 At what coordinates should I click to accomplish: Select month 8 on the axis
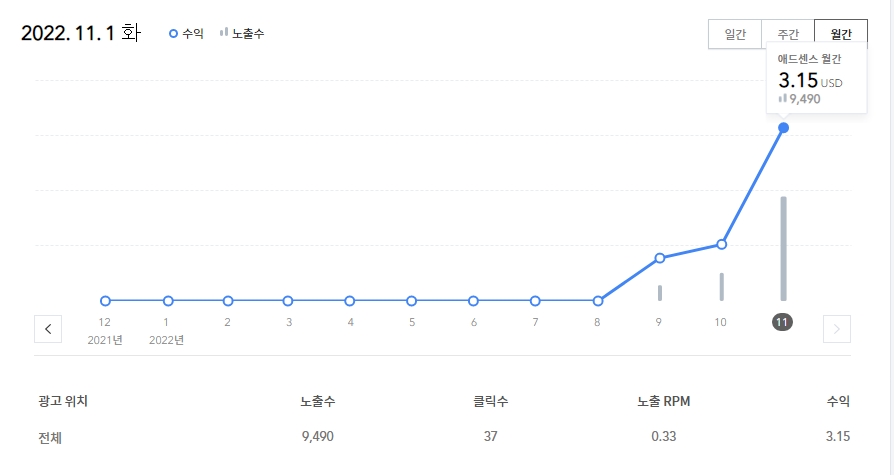pos(597,322)
